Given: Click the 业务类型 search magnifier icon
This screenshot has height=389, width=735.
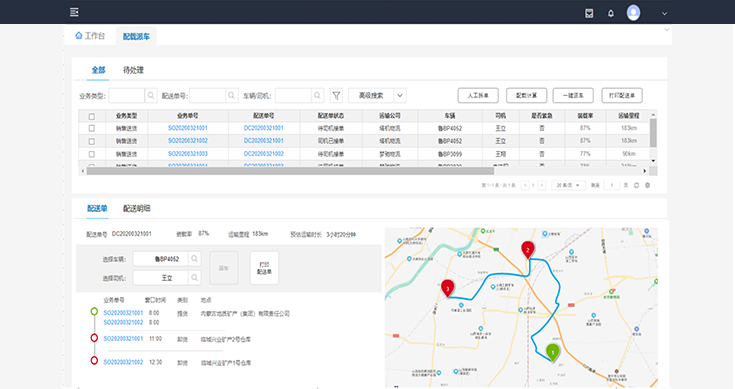Looking at the screenshot, I should [x=151, y=96].
